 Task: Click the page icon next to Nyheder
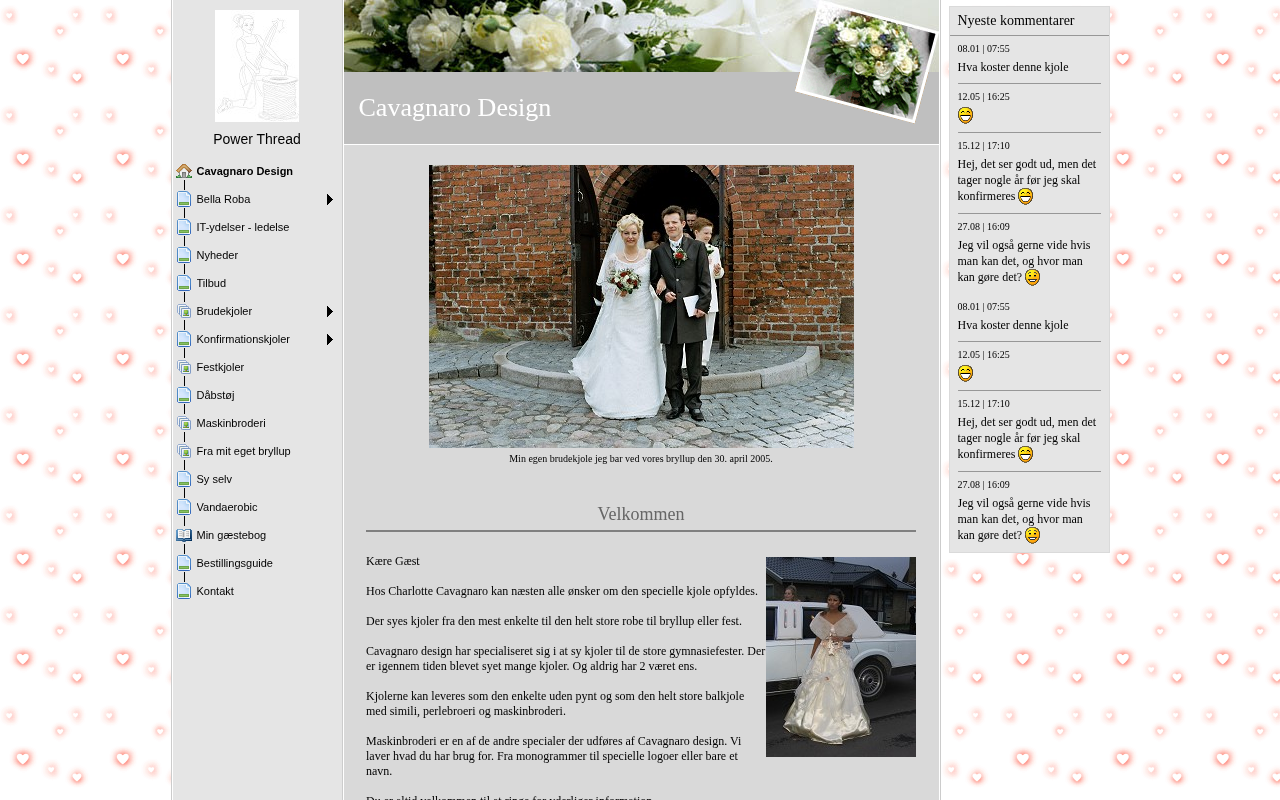pyautogui.click(x=184, y=255)
